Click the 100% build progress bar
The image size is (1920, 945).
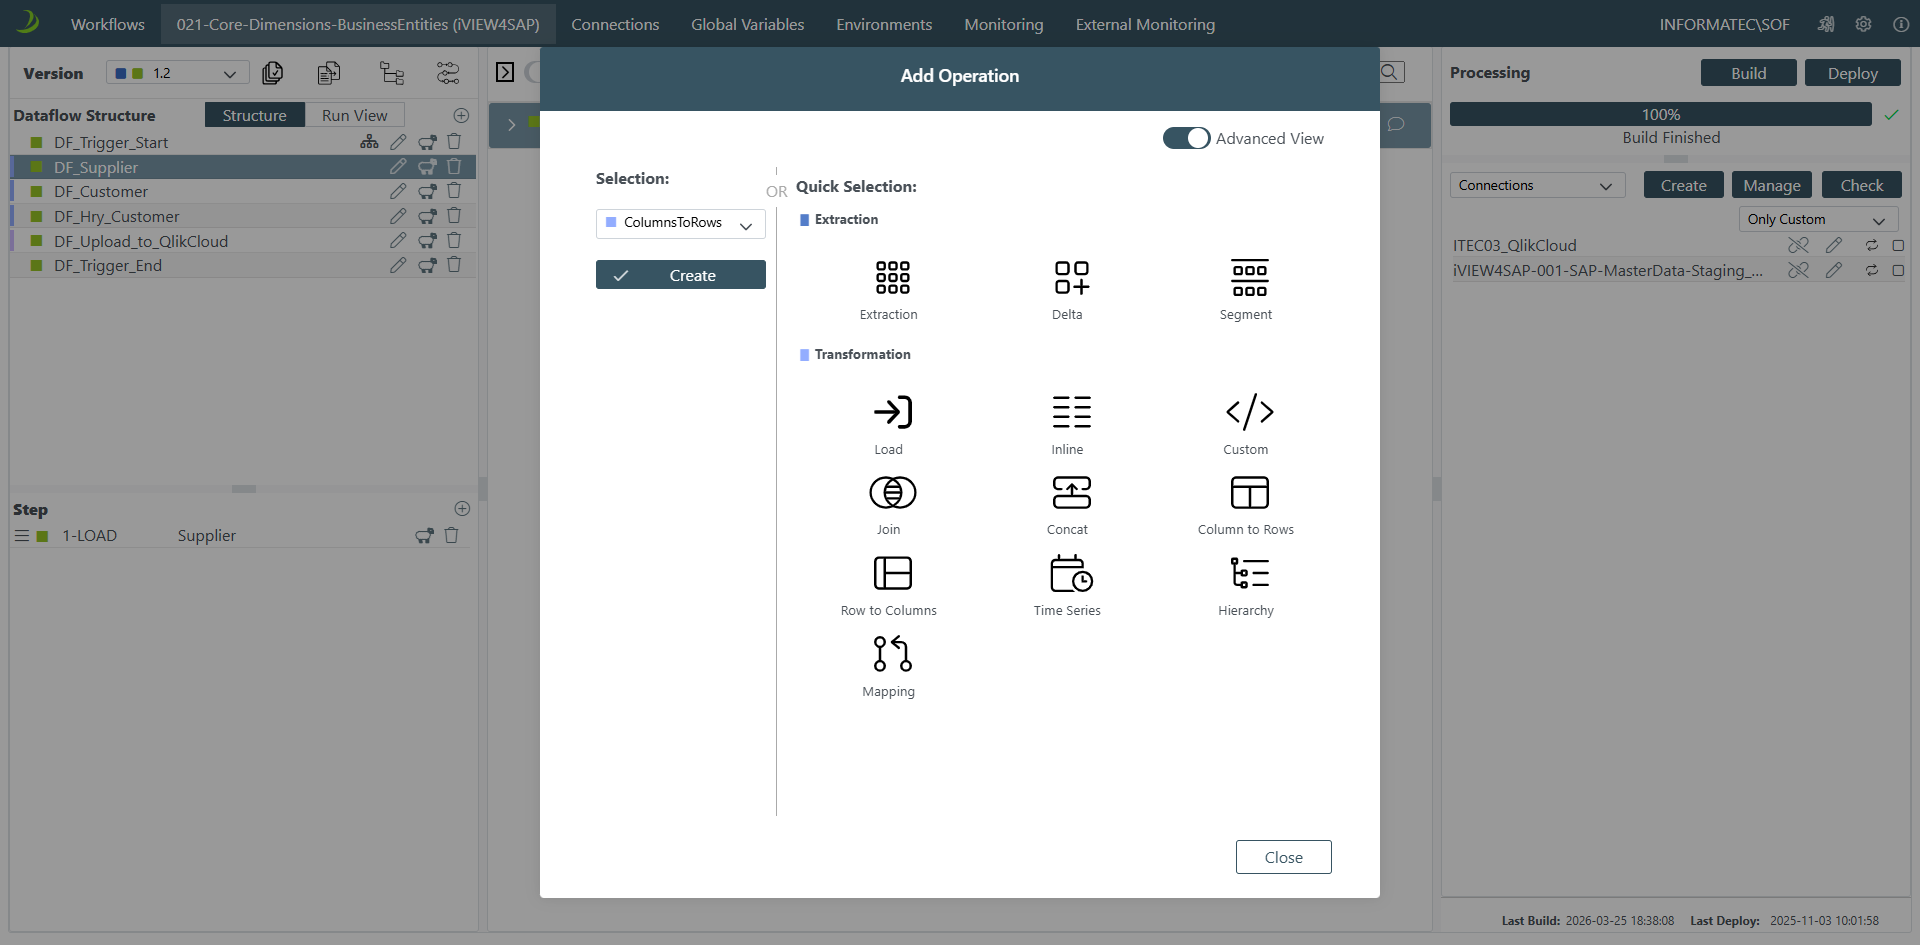(1659, 115)
